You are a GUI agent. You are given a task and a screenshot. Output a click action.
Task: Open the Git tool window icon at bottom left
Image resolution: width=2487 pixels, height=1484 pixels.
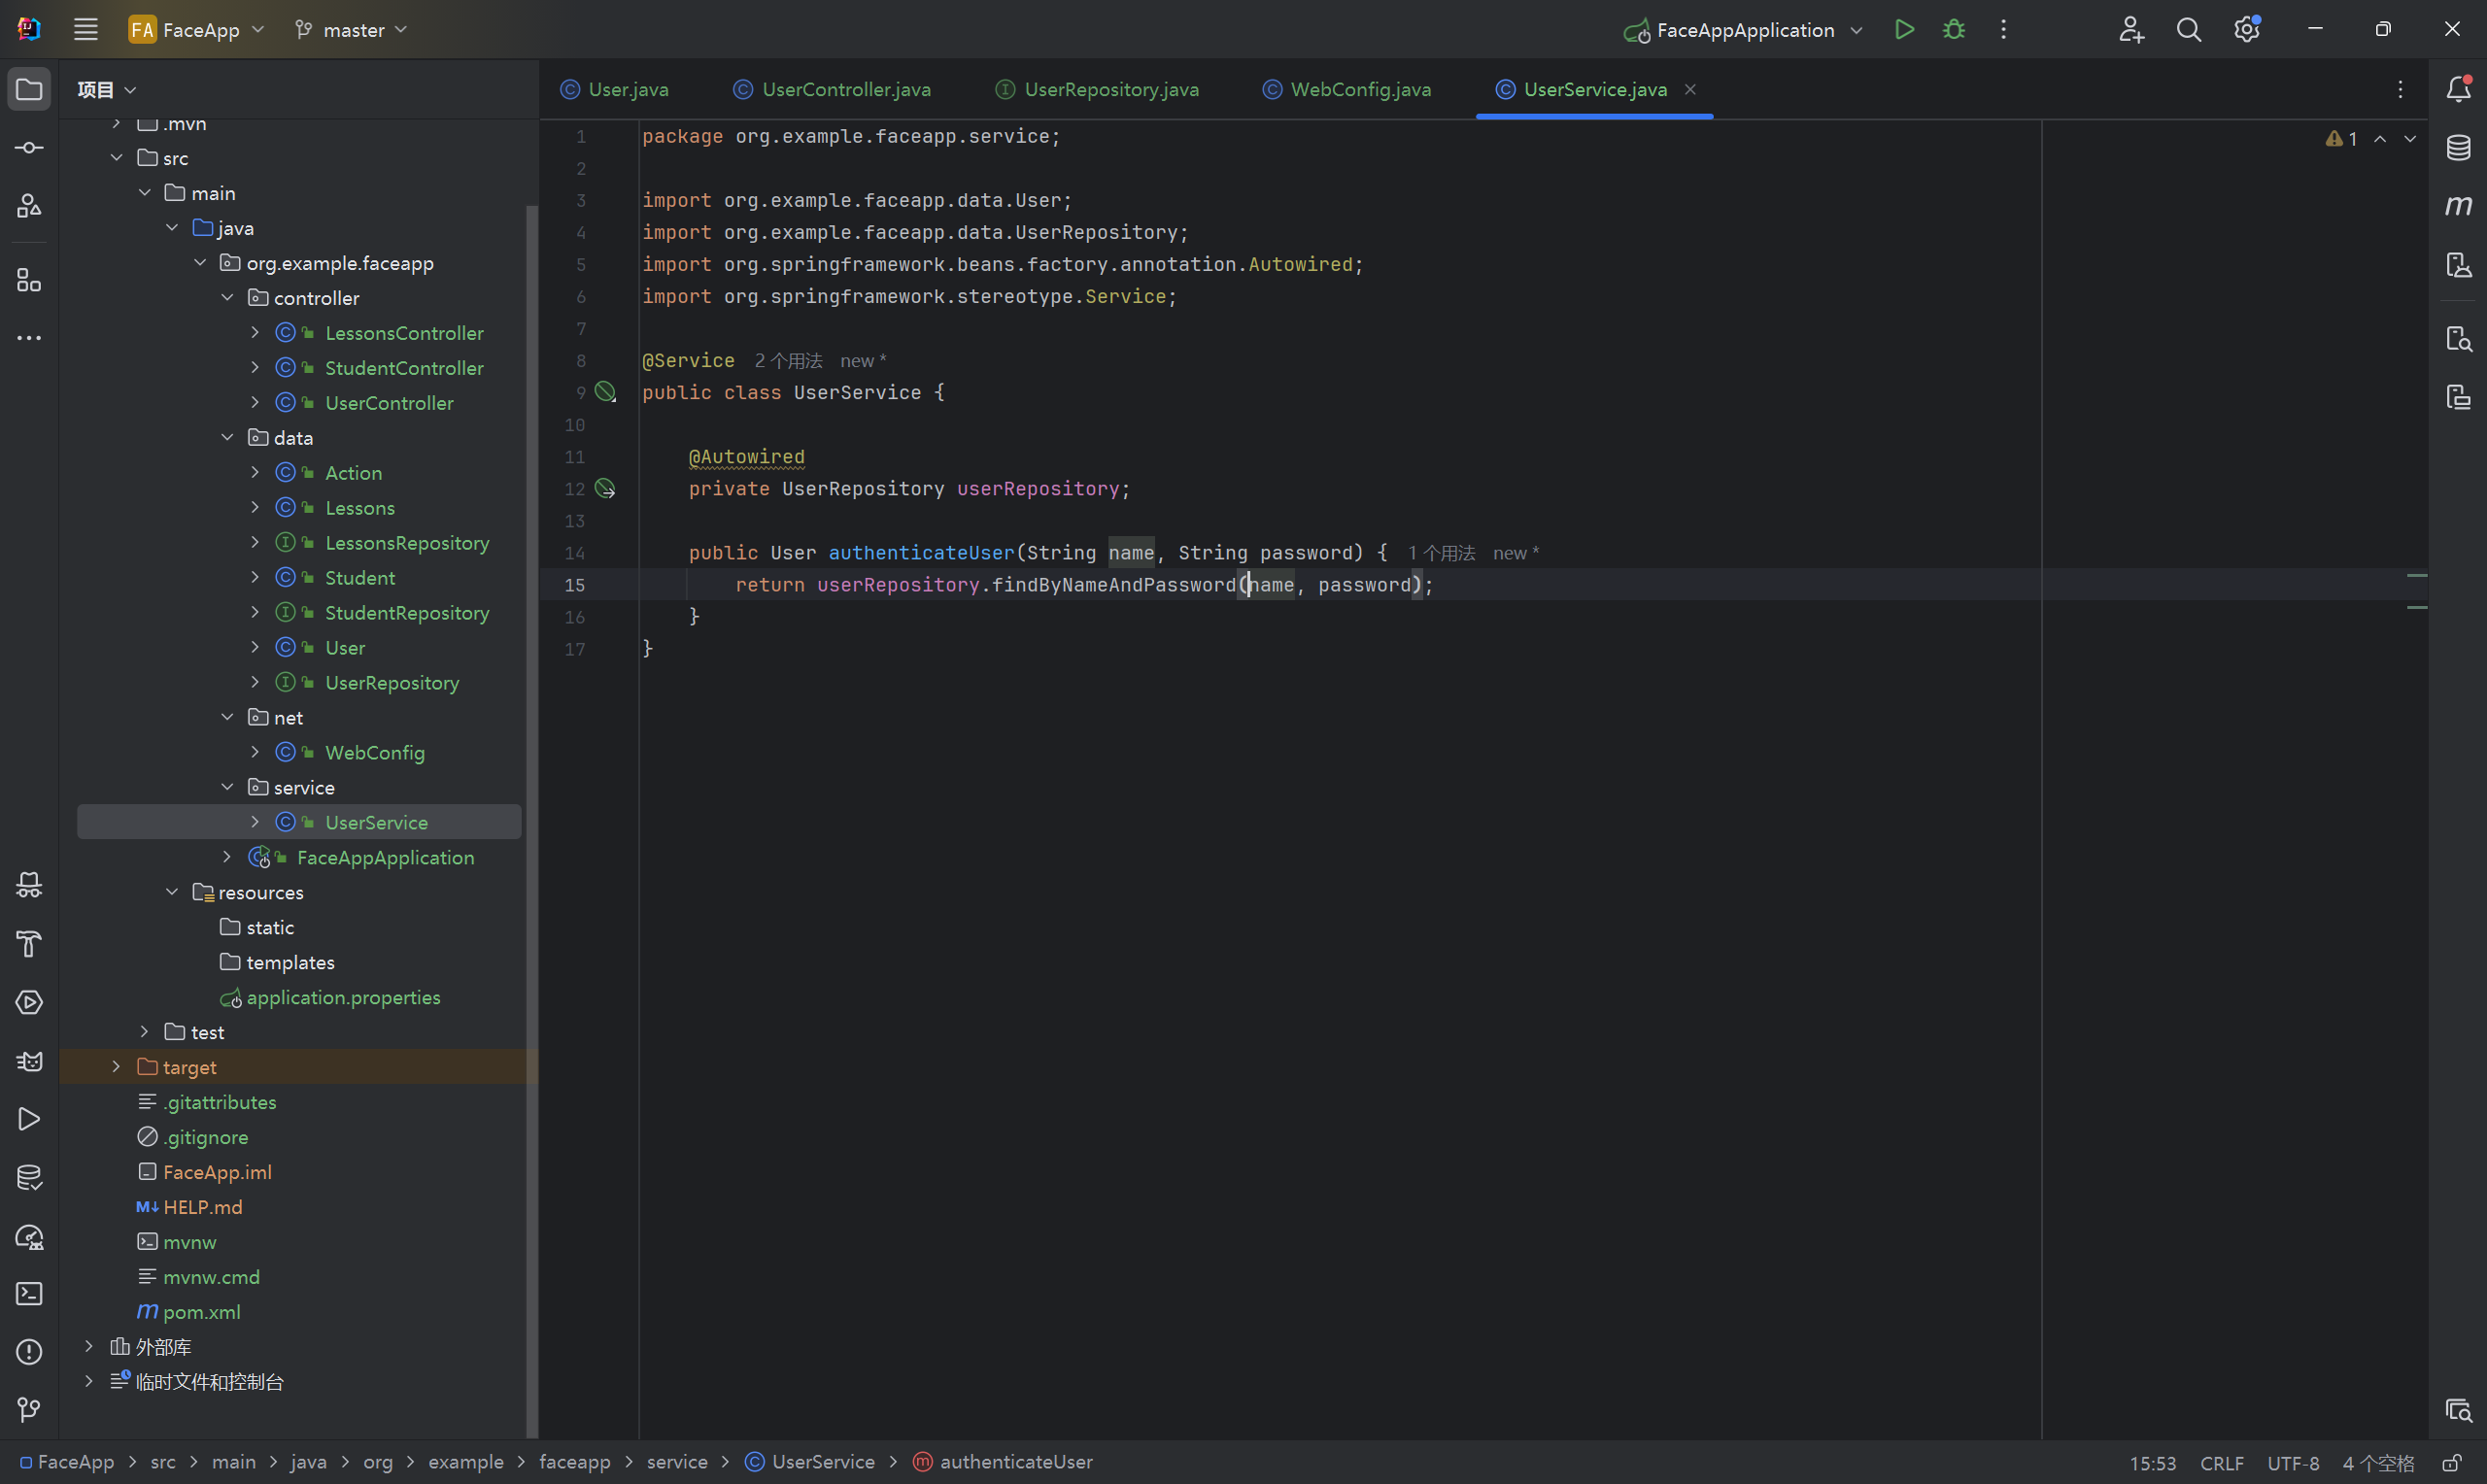(x=29, y=1410)
